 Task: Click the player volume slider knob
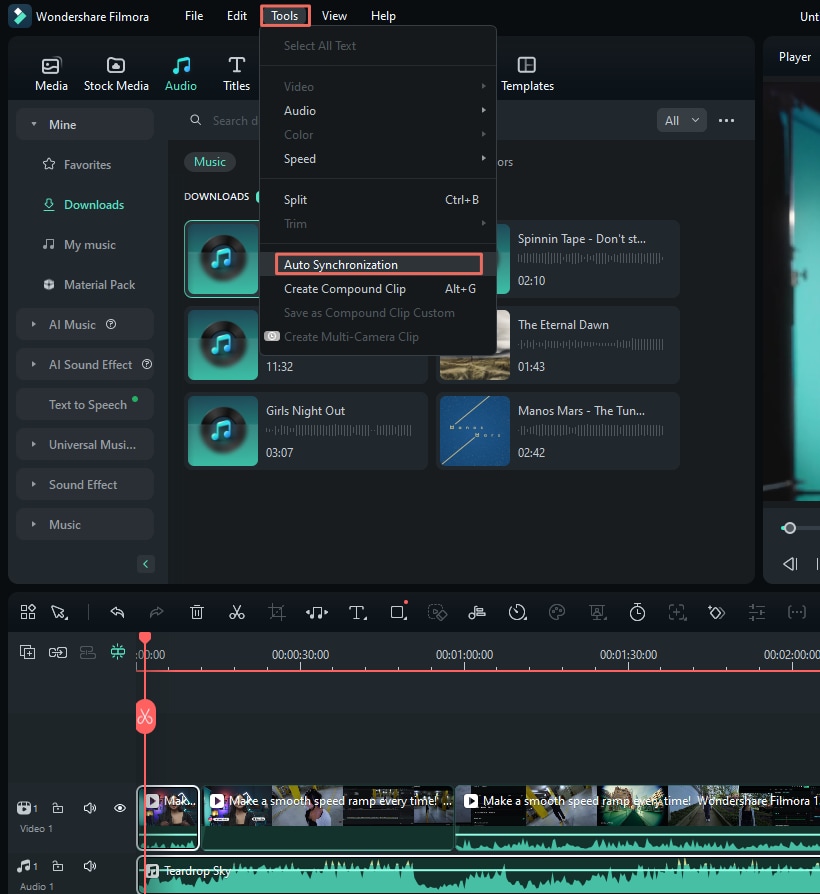pyautogui.click(x=789, y=528)
